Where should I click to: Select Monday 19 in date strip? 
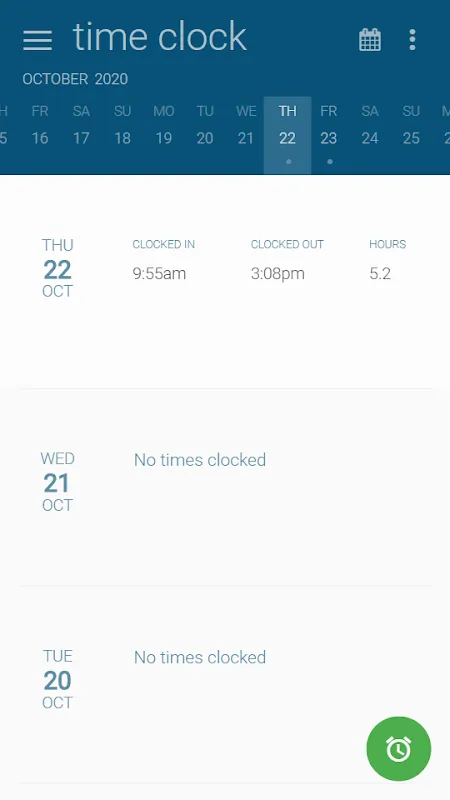coord(163,135)
